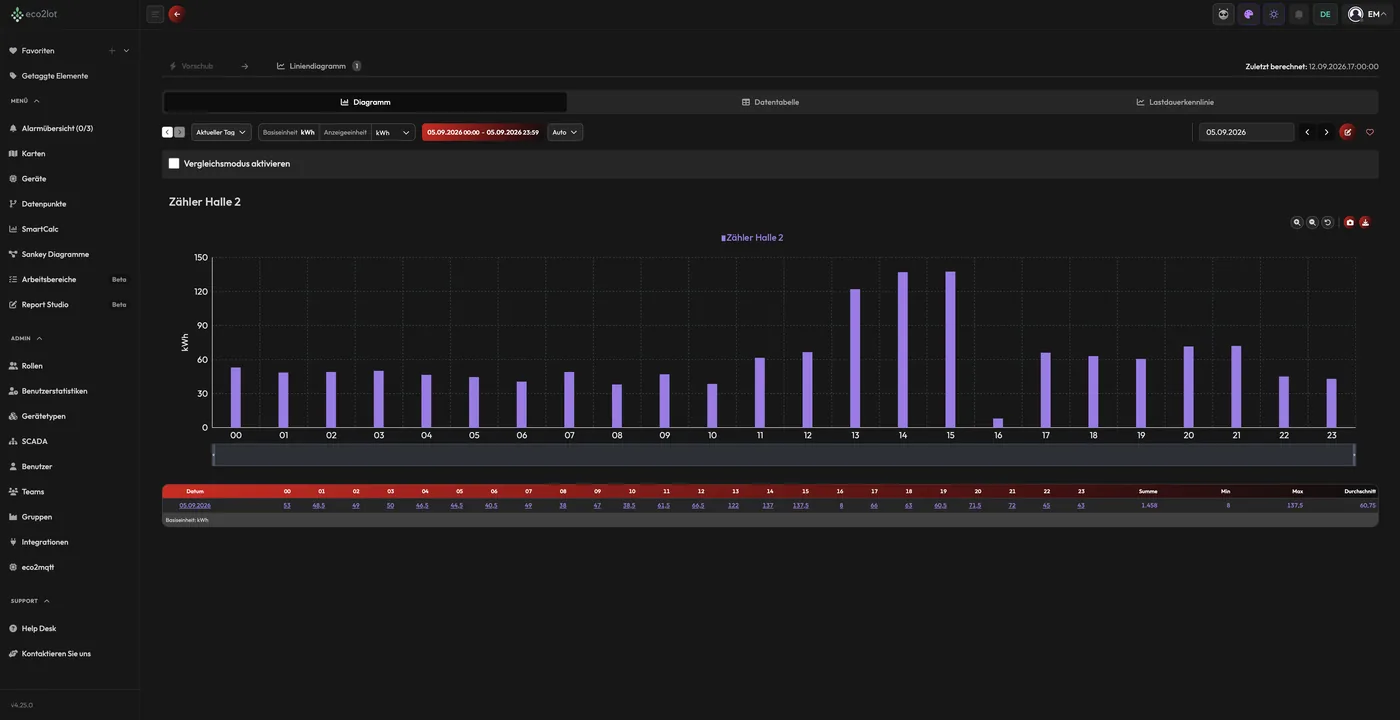Screen dimensions: 1400x720
Task: Add this diagram to favorites via heart icon
Action: 1370,132
